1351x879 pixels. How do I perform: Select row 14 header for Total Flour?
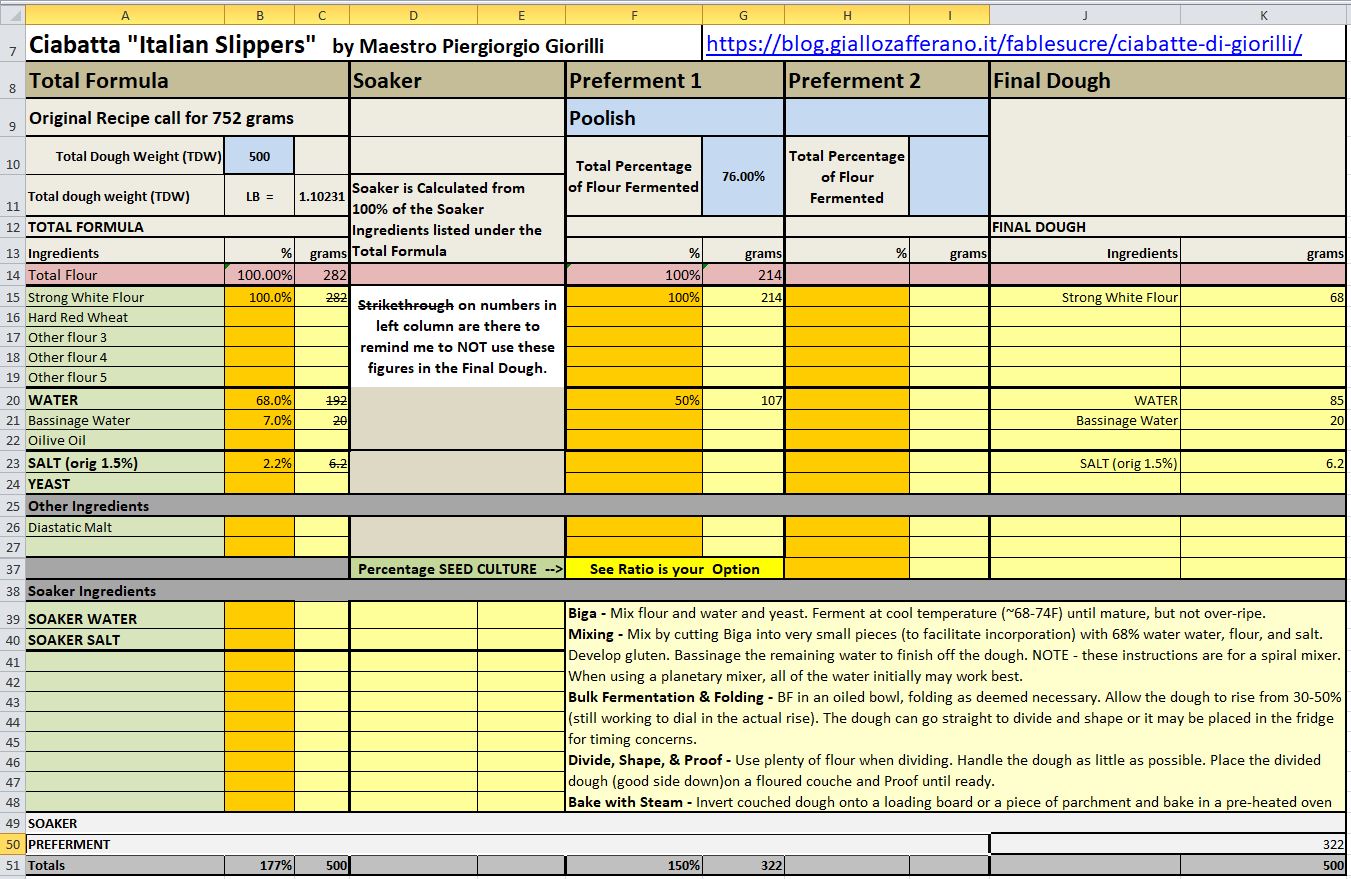12,275
